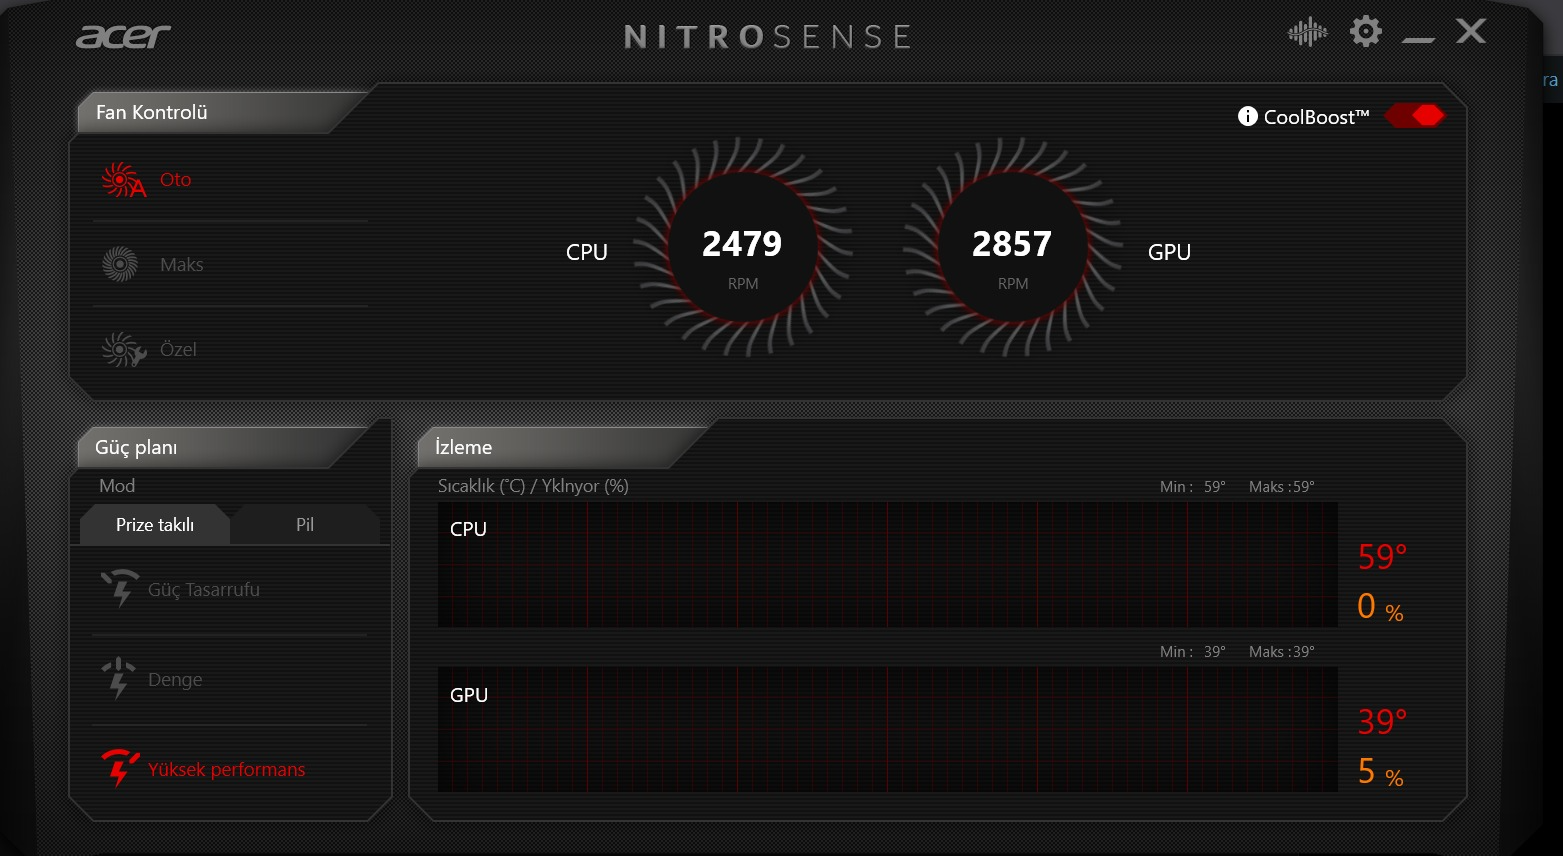Click the Maks fan mode icon
Screen dimensions: 1563x856
(120, 264)
